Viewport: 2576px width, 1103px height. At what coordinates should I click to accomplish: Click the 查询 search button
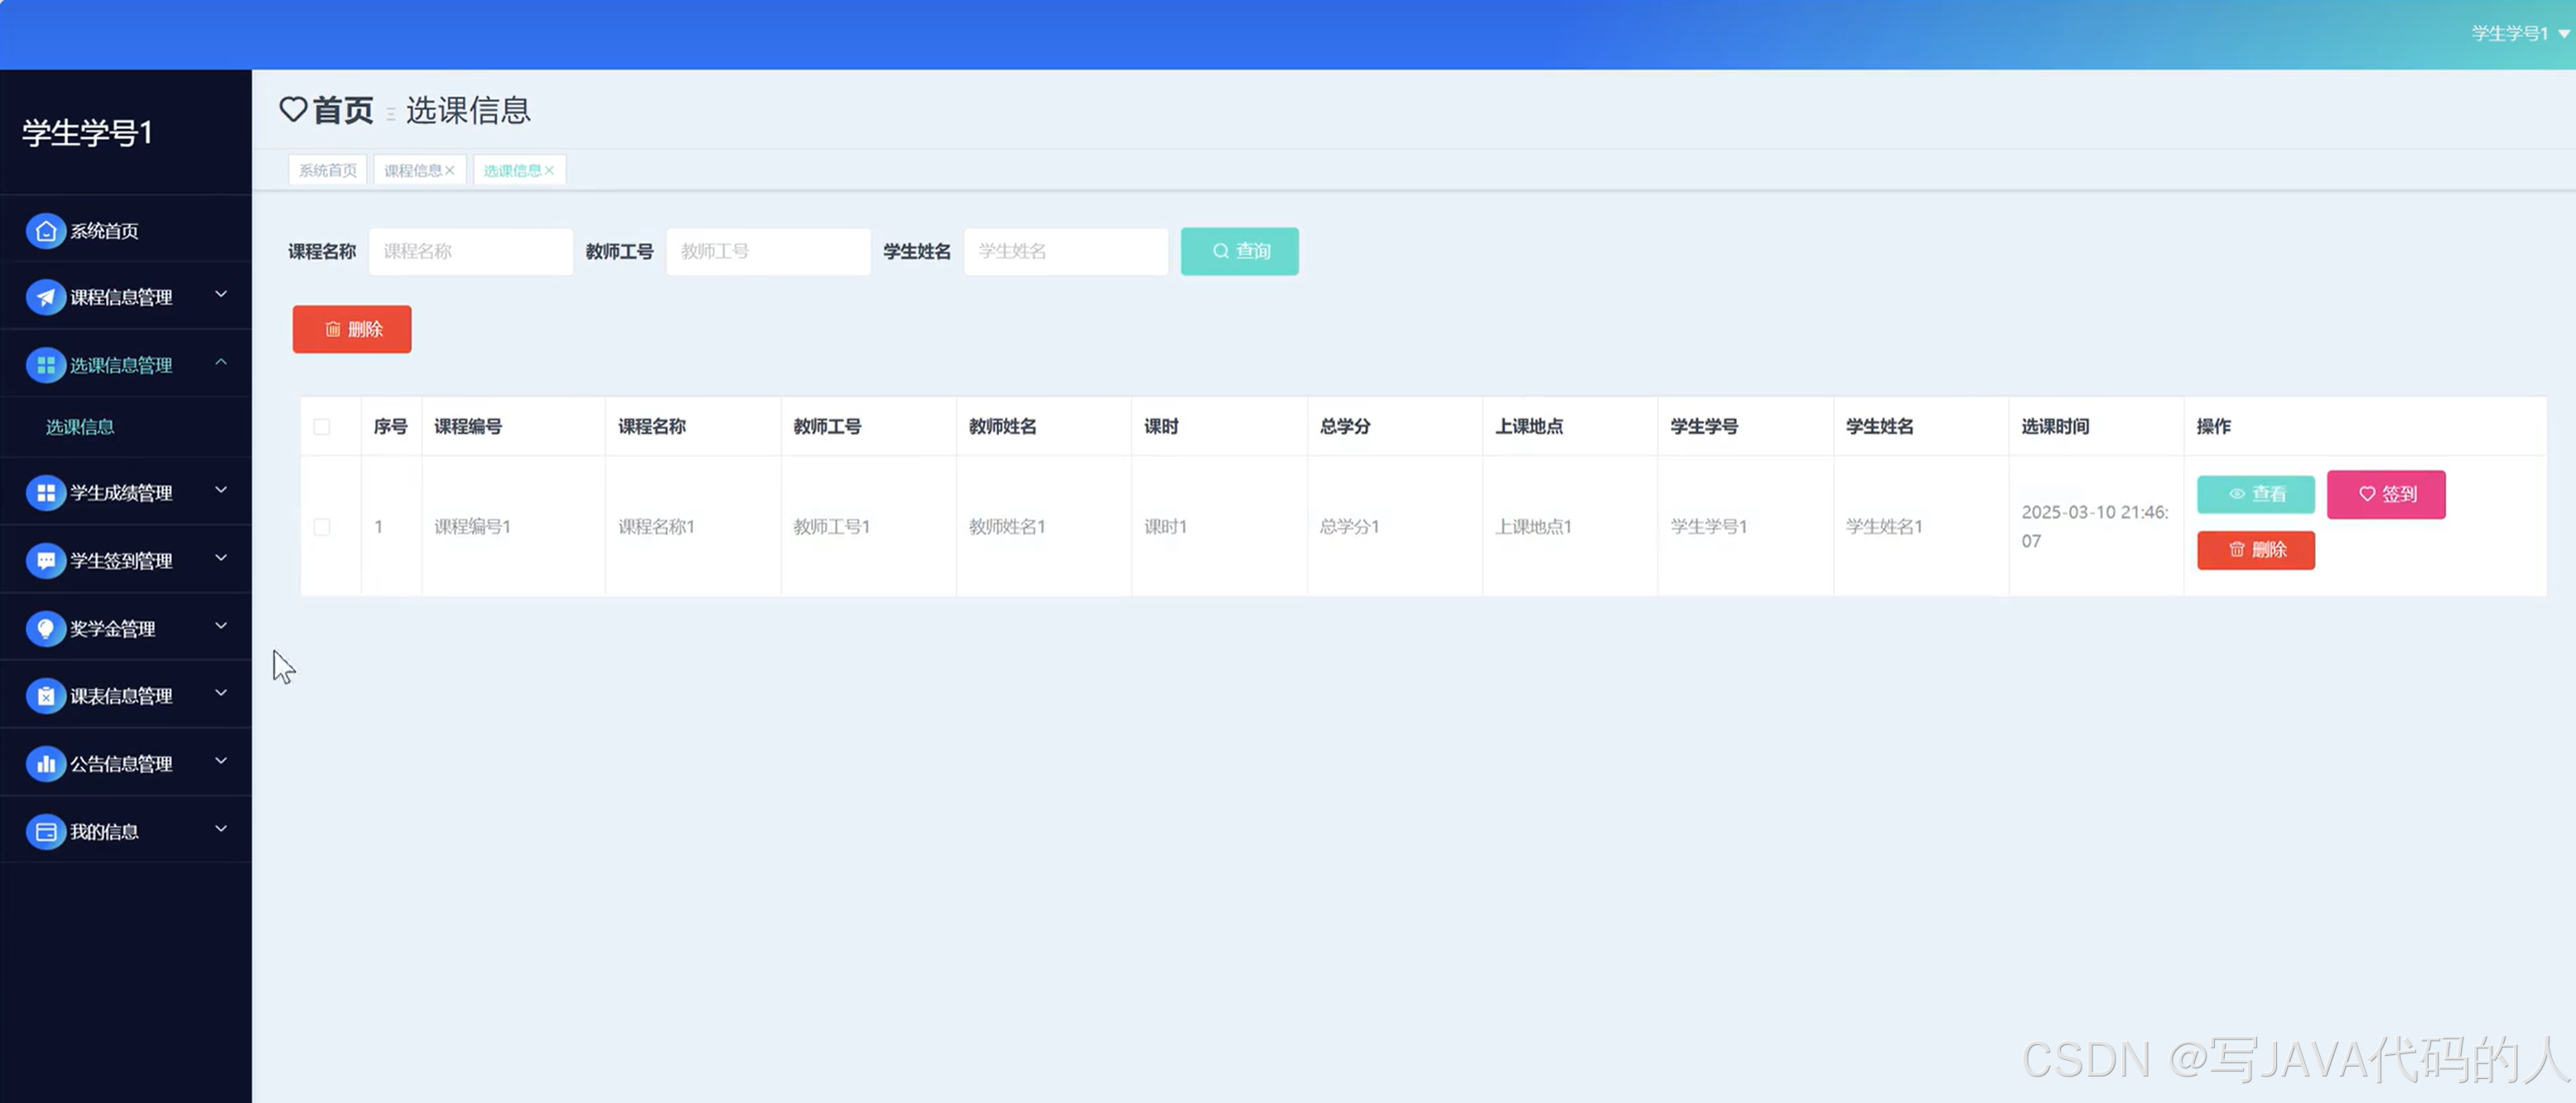(1239, 251)
